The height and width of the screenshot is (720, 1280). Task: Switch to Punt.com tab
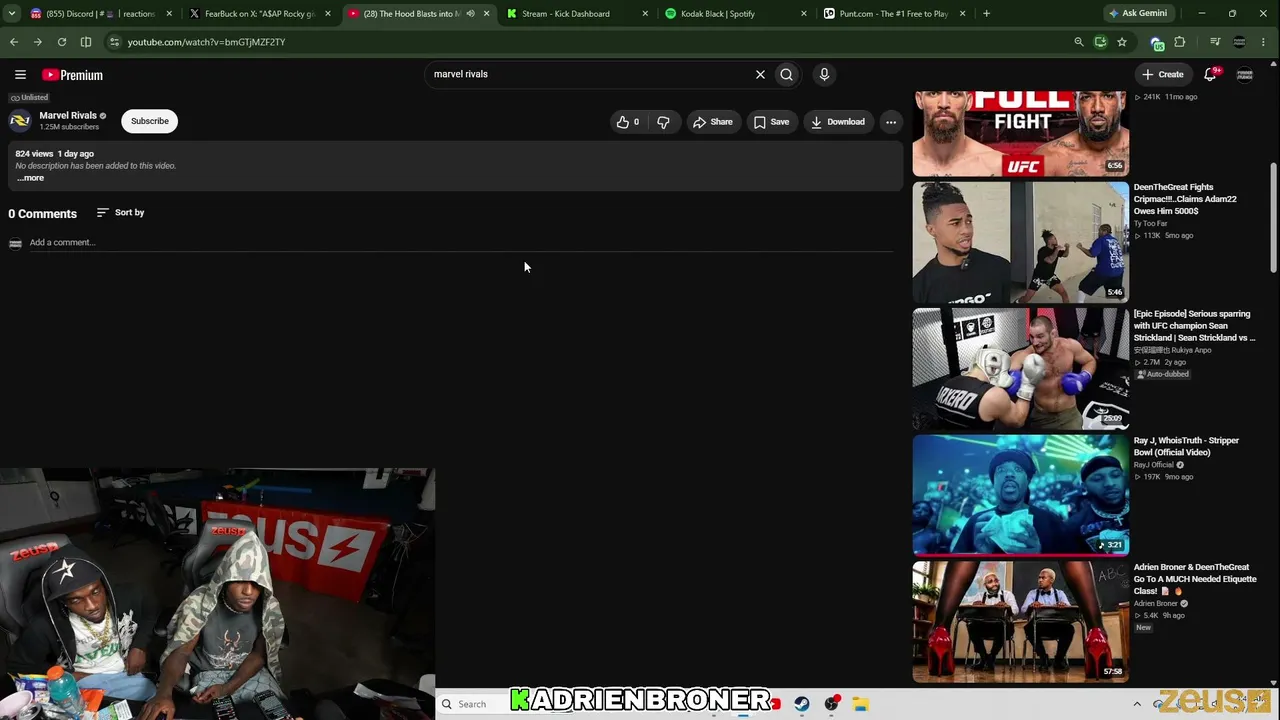894,14
